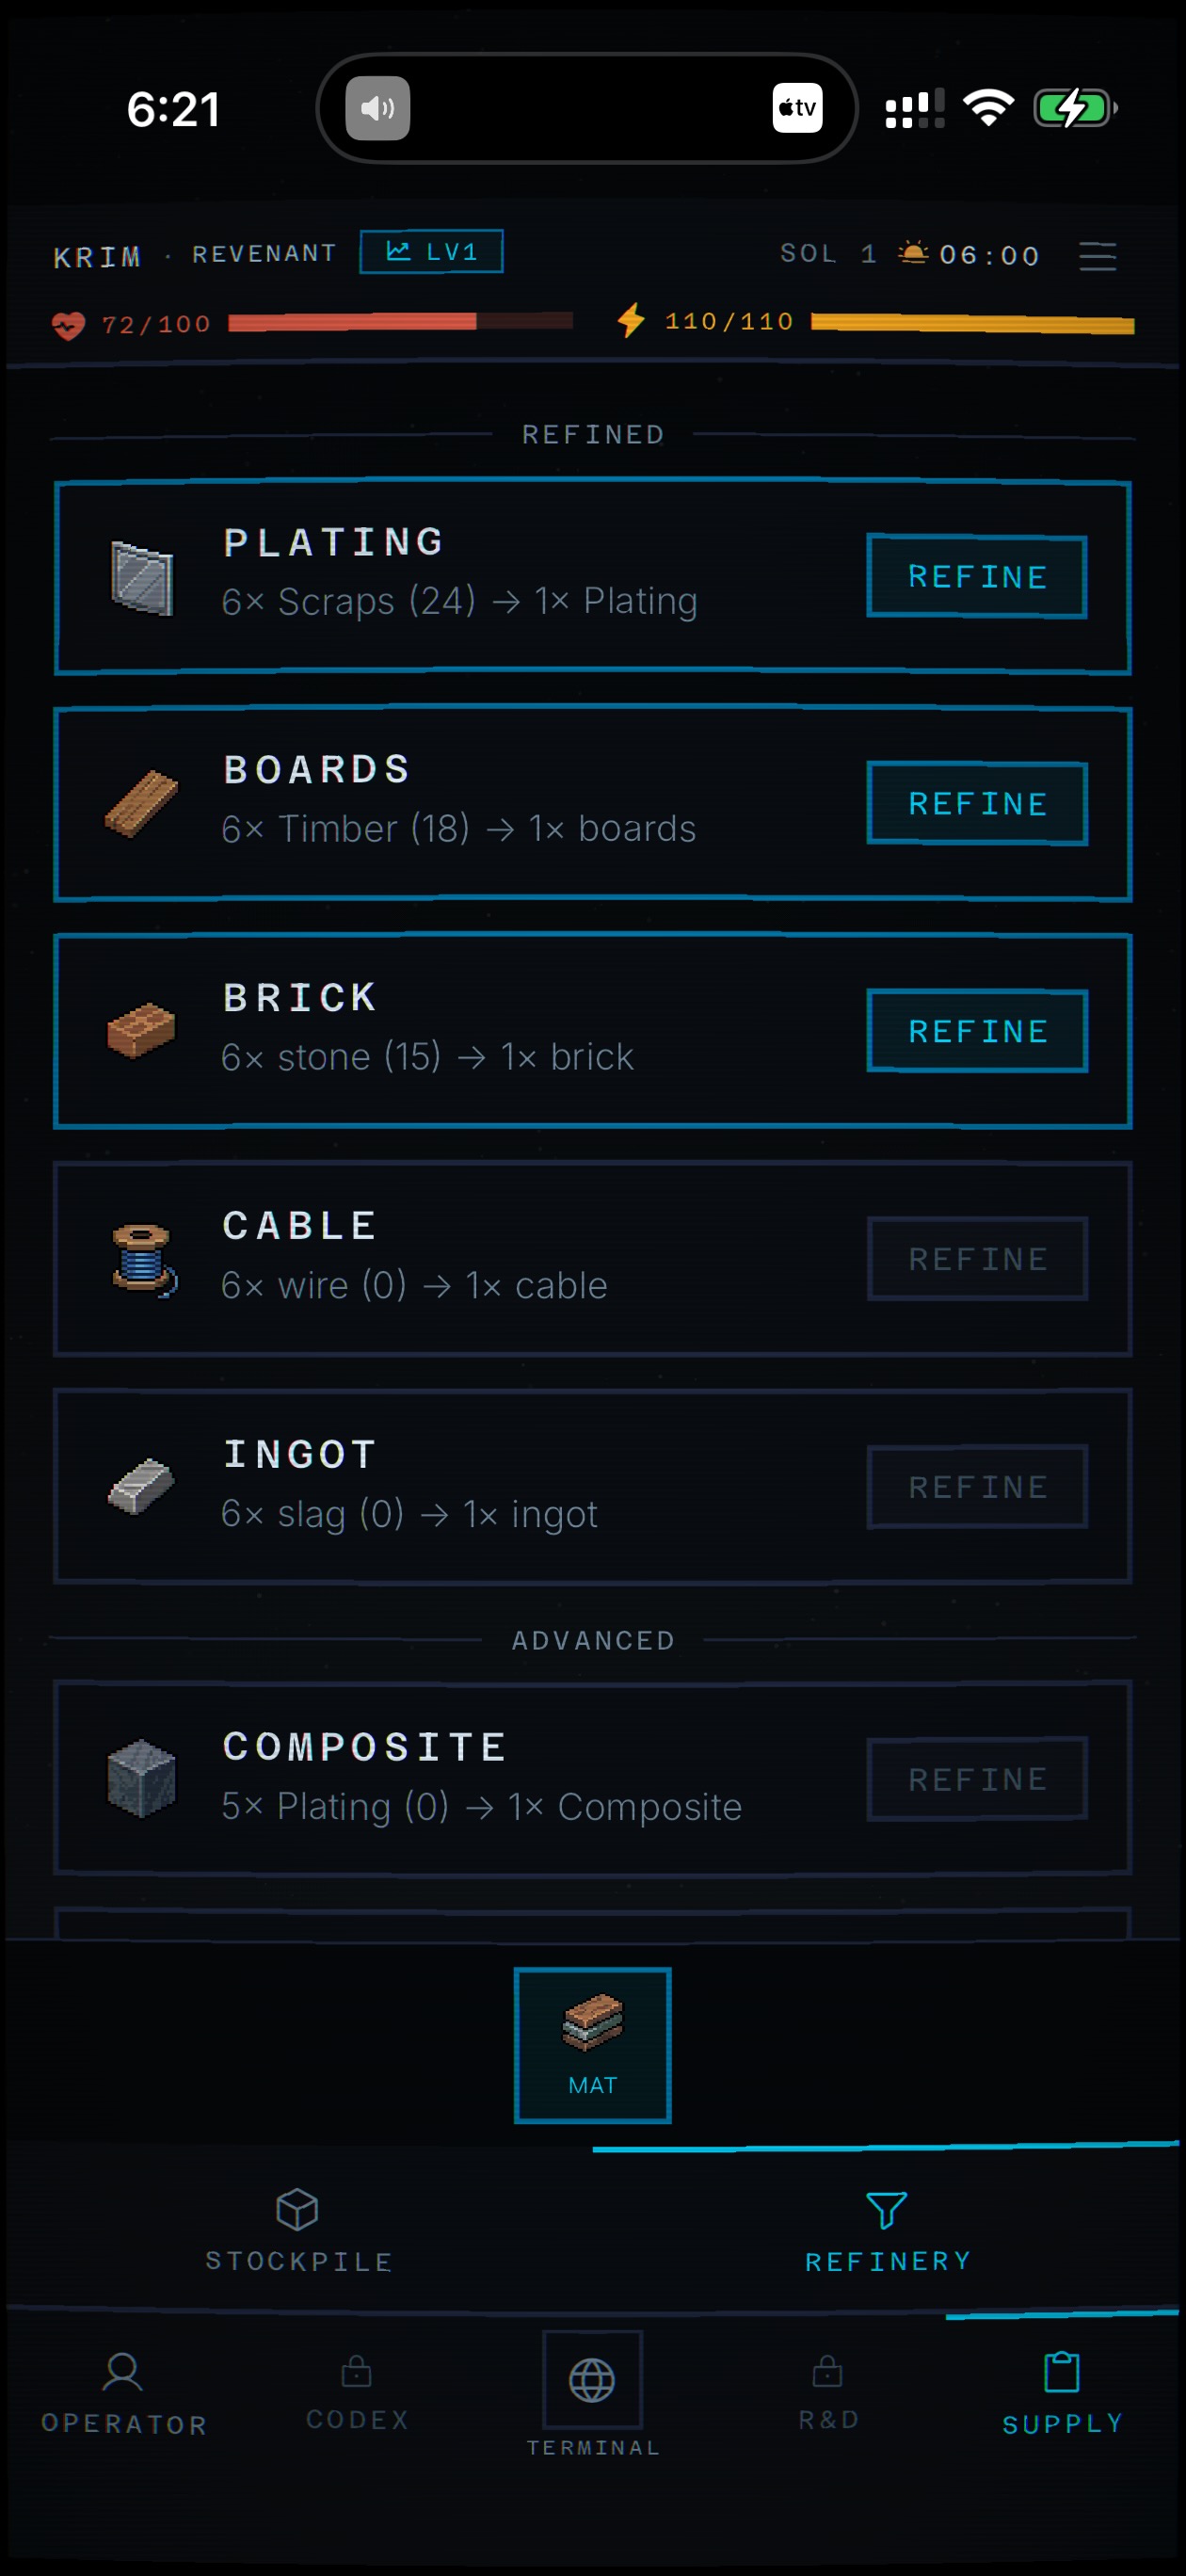1186x2576 pixels.
Task: Refine Scraps into Plating
Action: 977,577
